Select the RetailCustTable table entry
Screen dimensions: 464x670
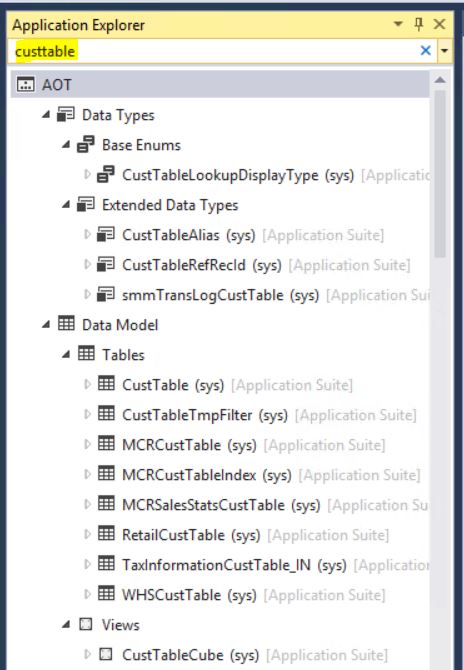pos(191,535)
